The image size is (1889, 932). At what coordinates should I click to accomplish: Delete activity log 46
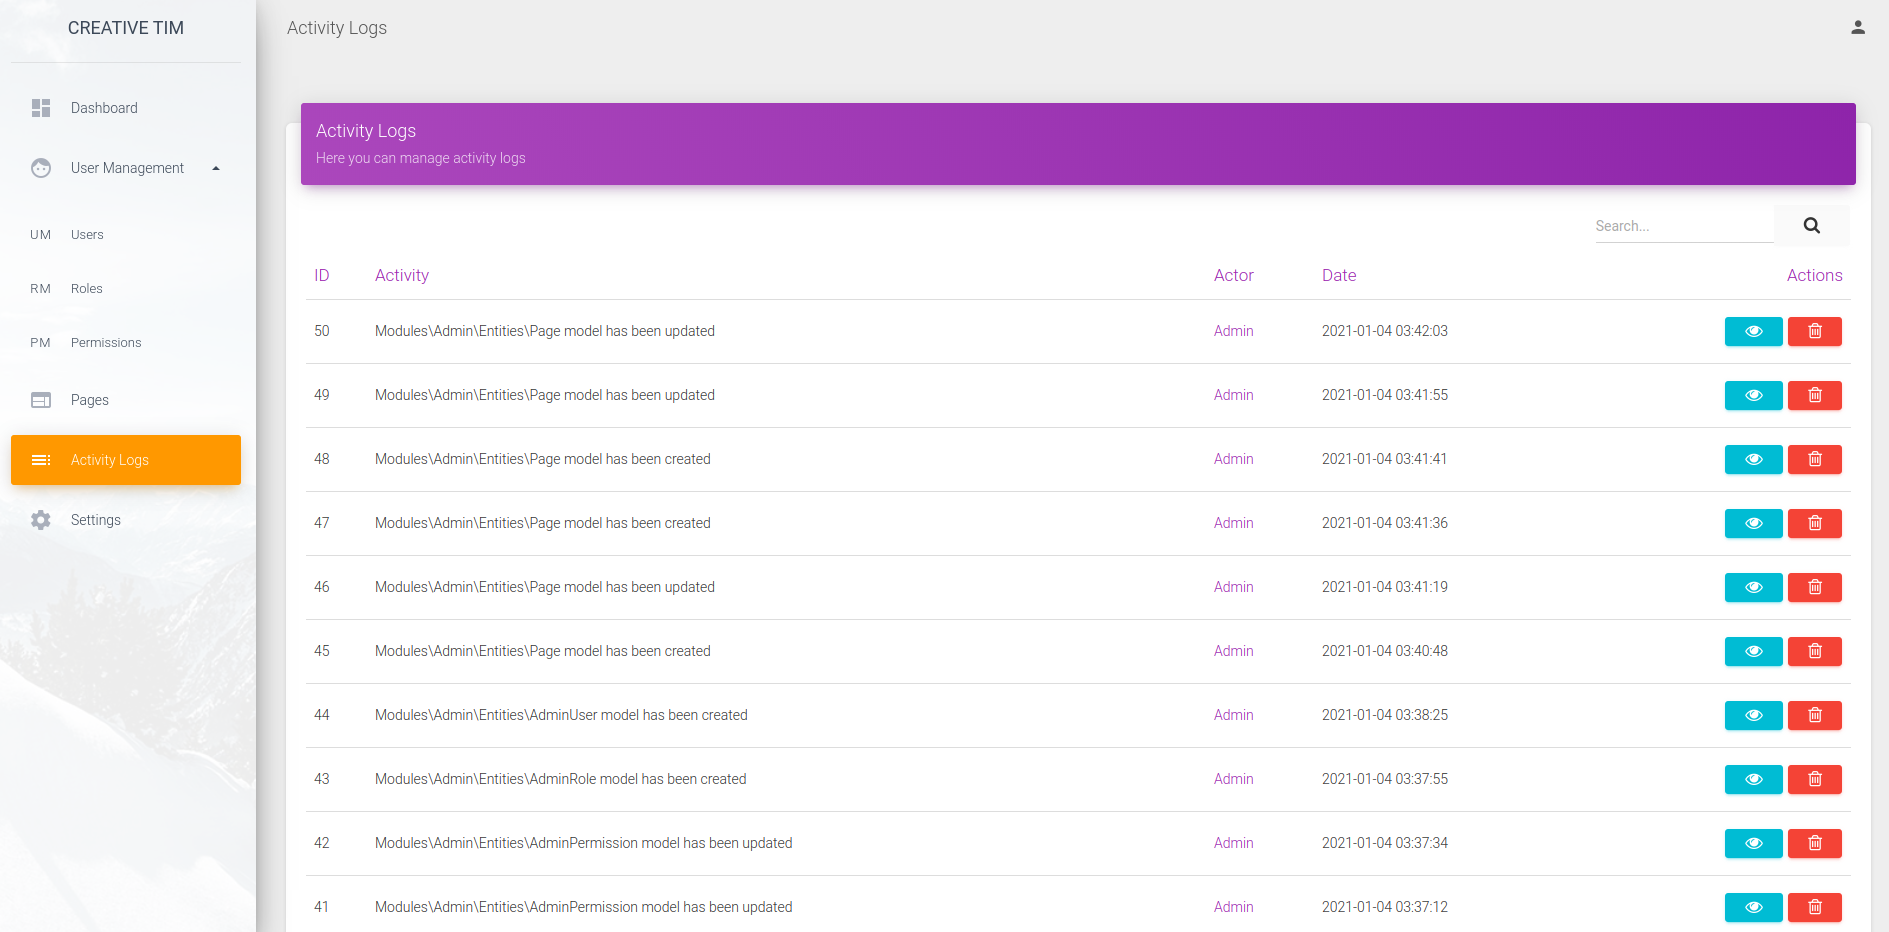pyautogui.click(x=1814, y=587)
